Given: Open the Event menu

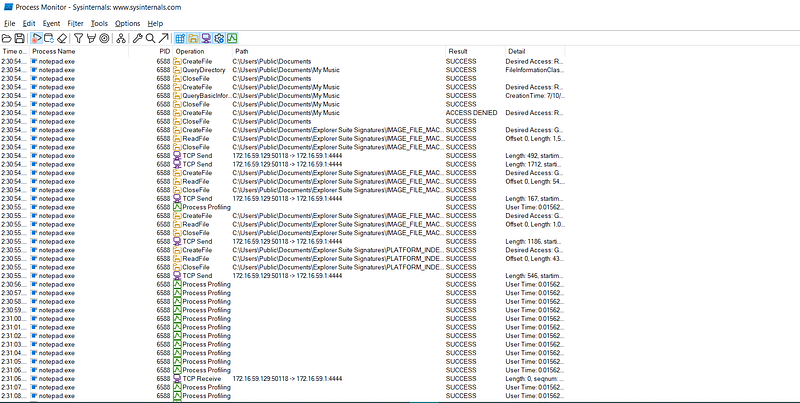Looking at the screenshot, I should (52, 23).
